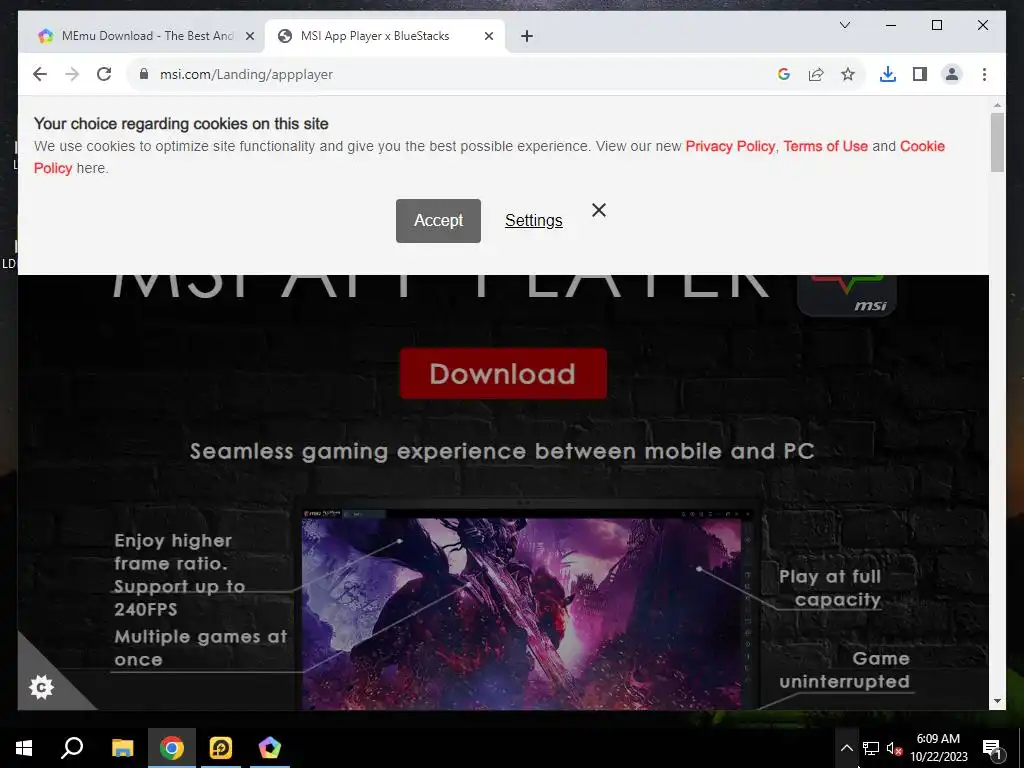Open the Google icon in address bar
This screenshot has width=1024, height=768.
click(x=784, y=74)
